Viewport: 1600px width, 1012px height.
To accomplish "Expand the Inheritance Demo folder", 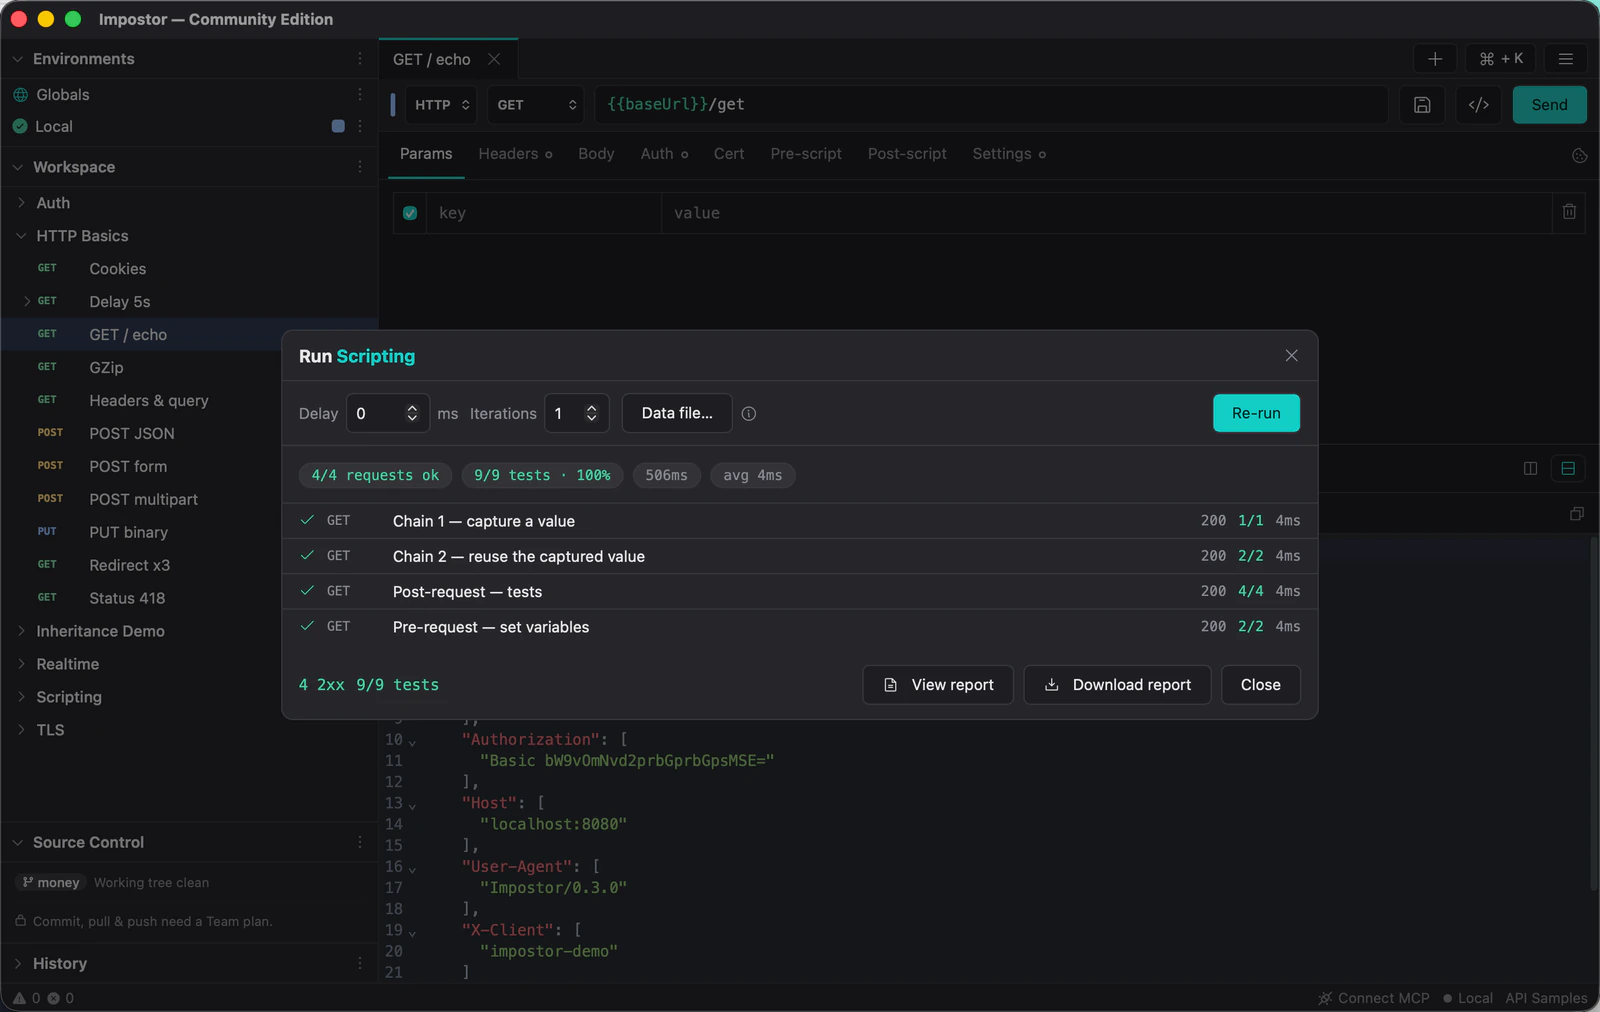I will tap(21, 631).
